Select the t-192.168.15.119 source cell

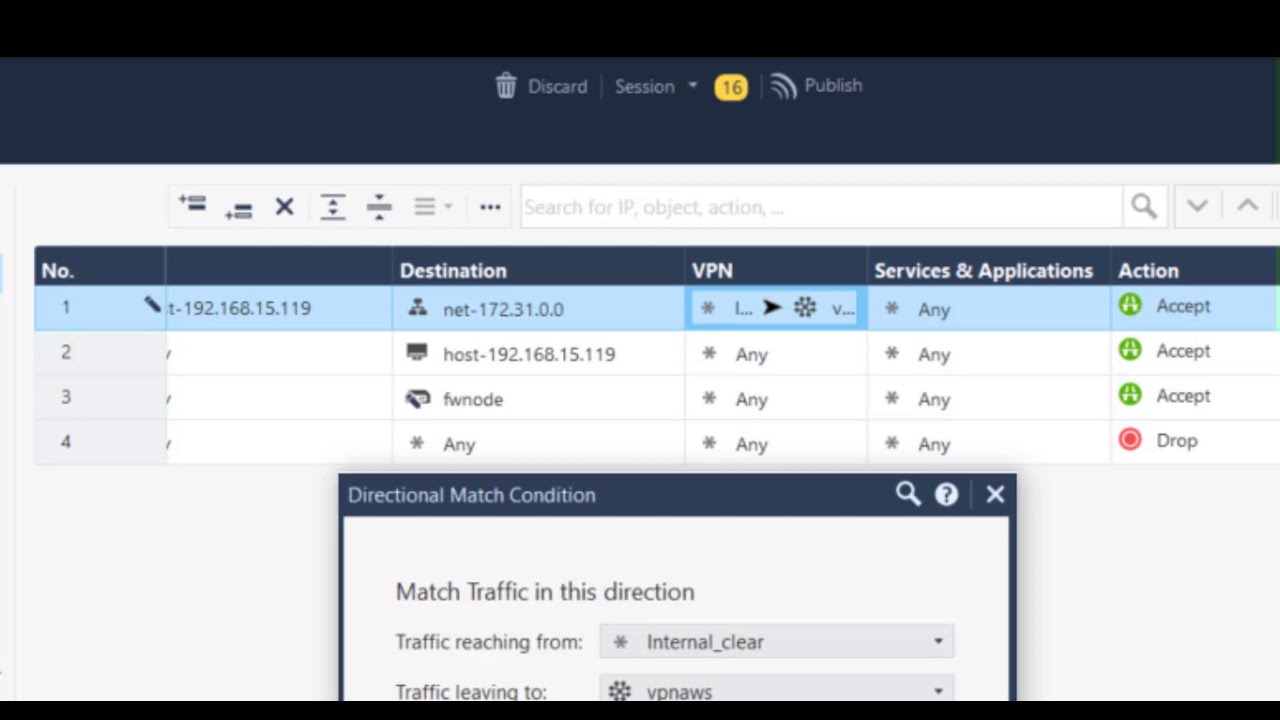point(278,308)
